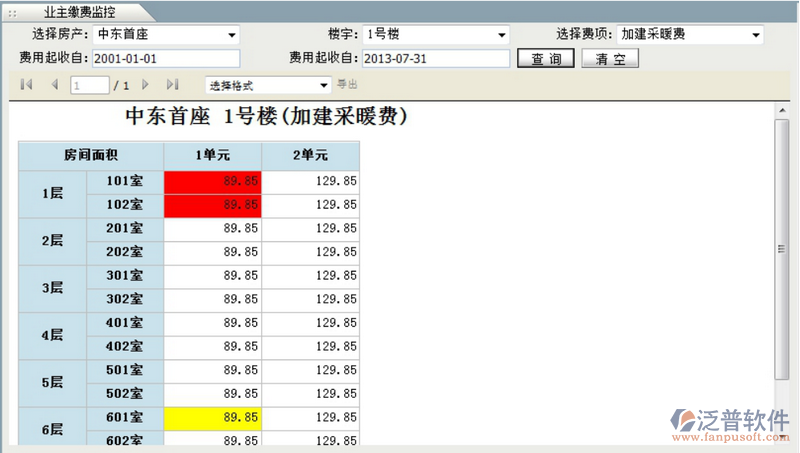Expand the 楼宇 building dropdown

pos(502,35)
